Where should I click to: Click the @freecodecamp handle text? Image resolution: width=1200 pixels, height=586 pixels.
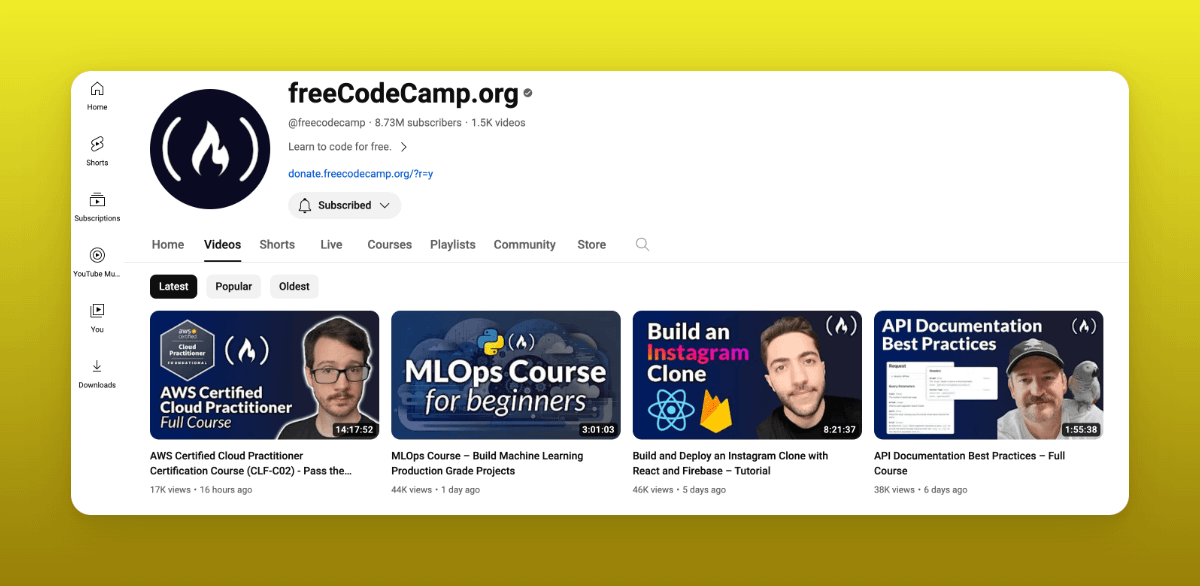click(x=326, y=123)
